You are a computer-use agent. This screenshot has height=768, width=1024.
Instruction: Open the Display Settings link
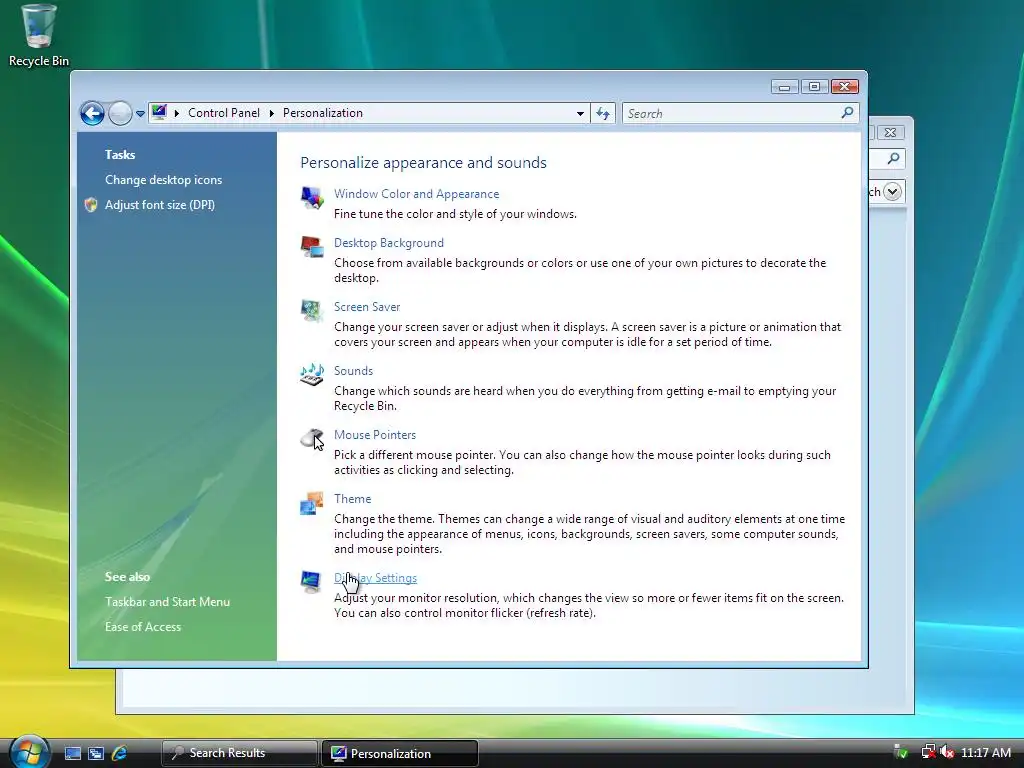376,578
